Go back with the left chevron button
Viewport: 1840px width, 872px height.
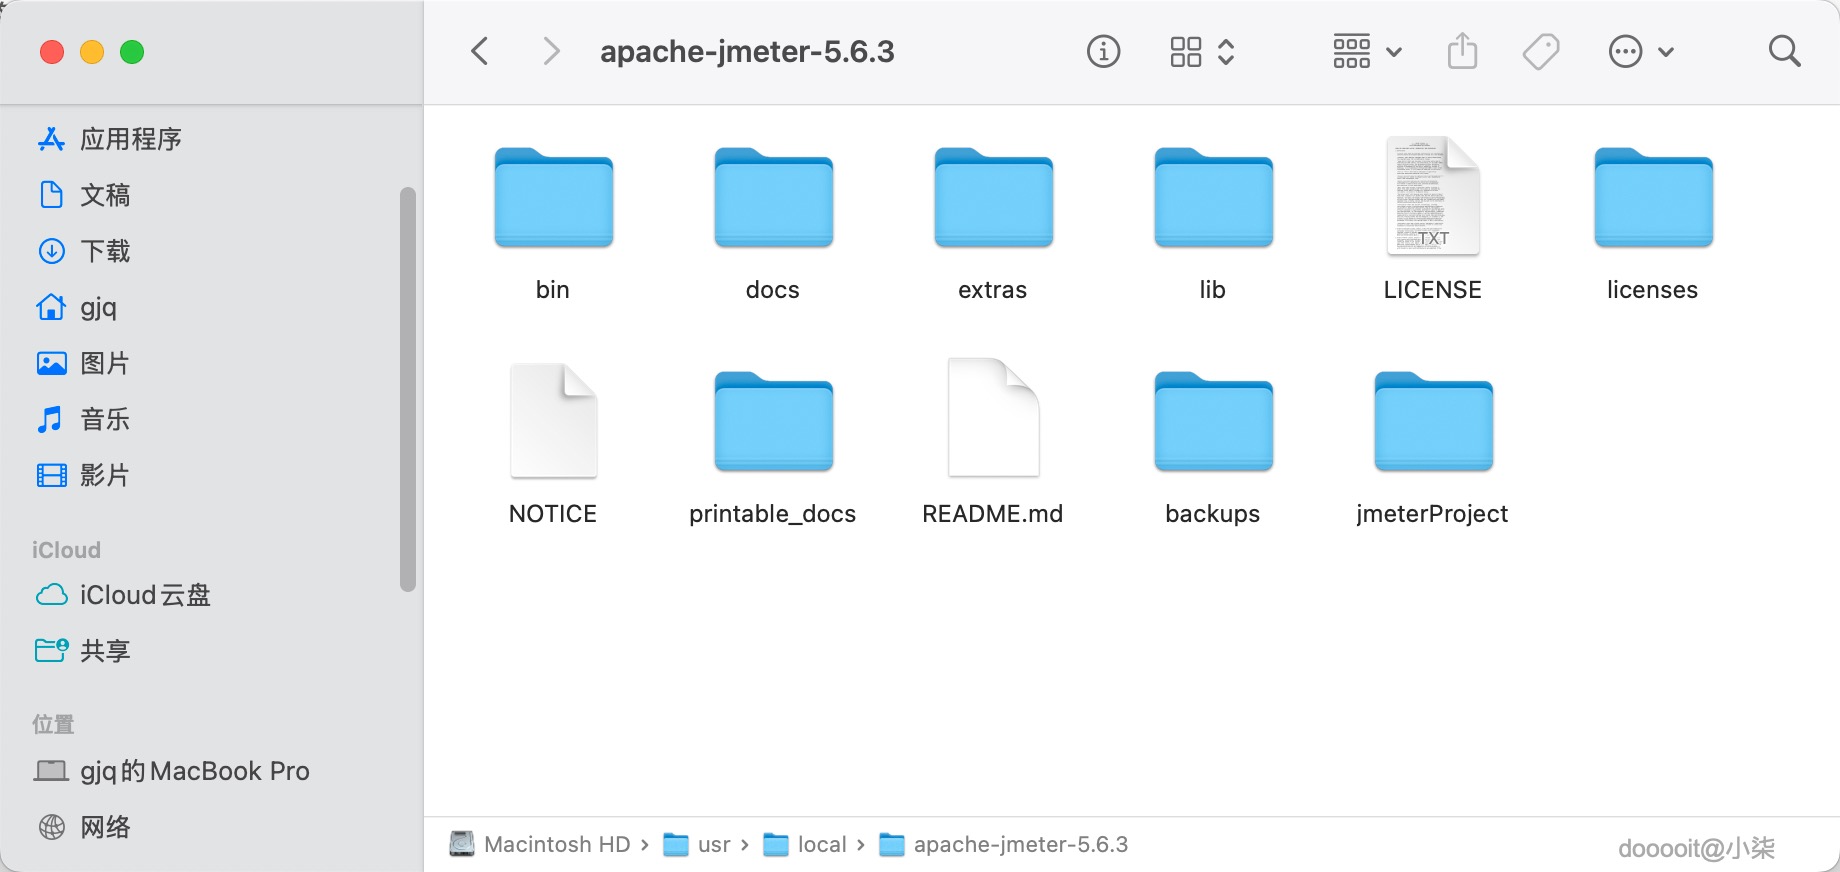(x=480, y=51)
